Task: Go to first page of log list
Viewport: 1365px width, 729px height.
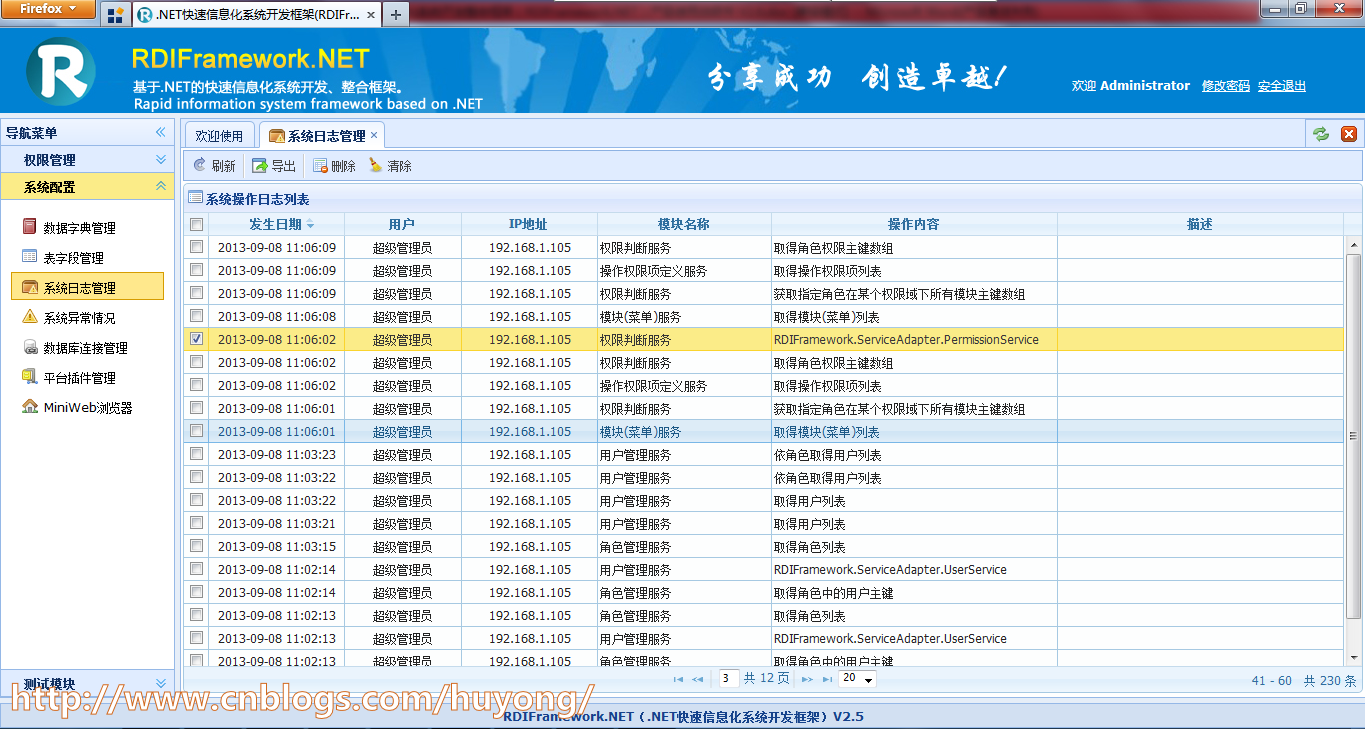Action: click(x=678, y=679)
